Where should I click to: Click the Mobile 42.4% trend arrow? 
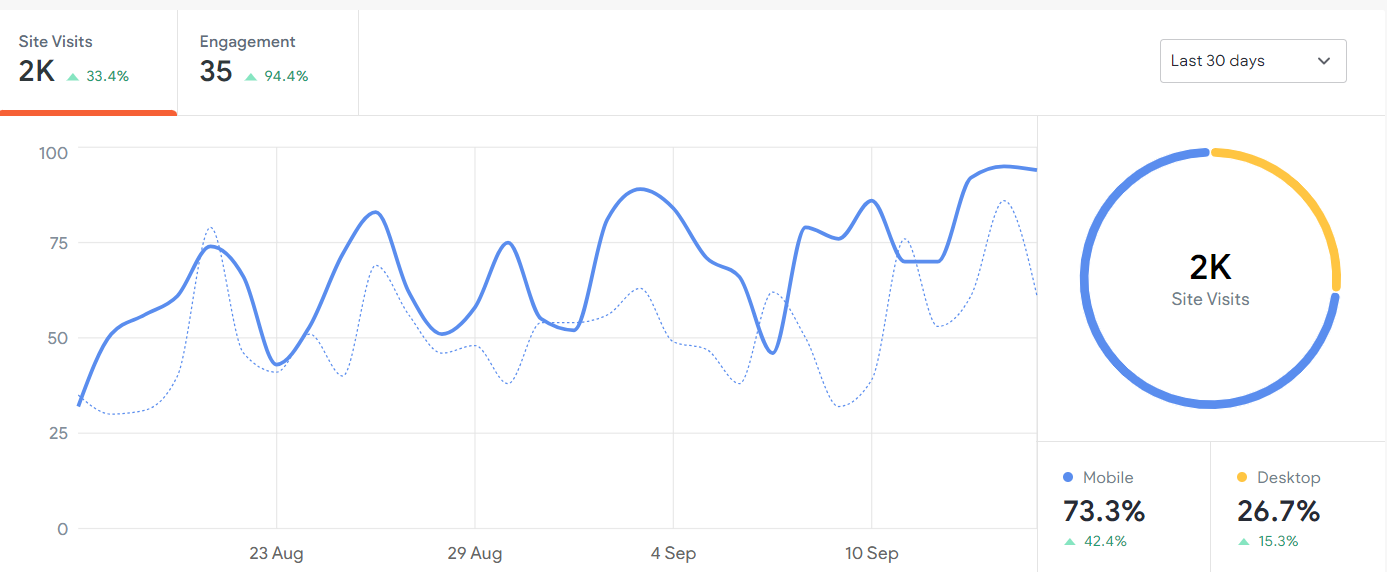pos(1070,542)
